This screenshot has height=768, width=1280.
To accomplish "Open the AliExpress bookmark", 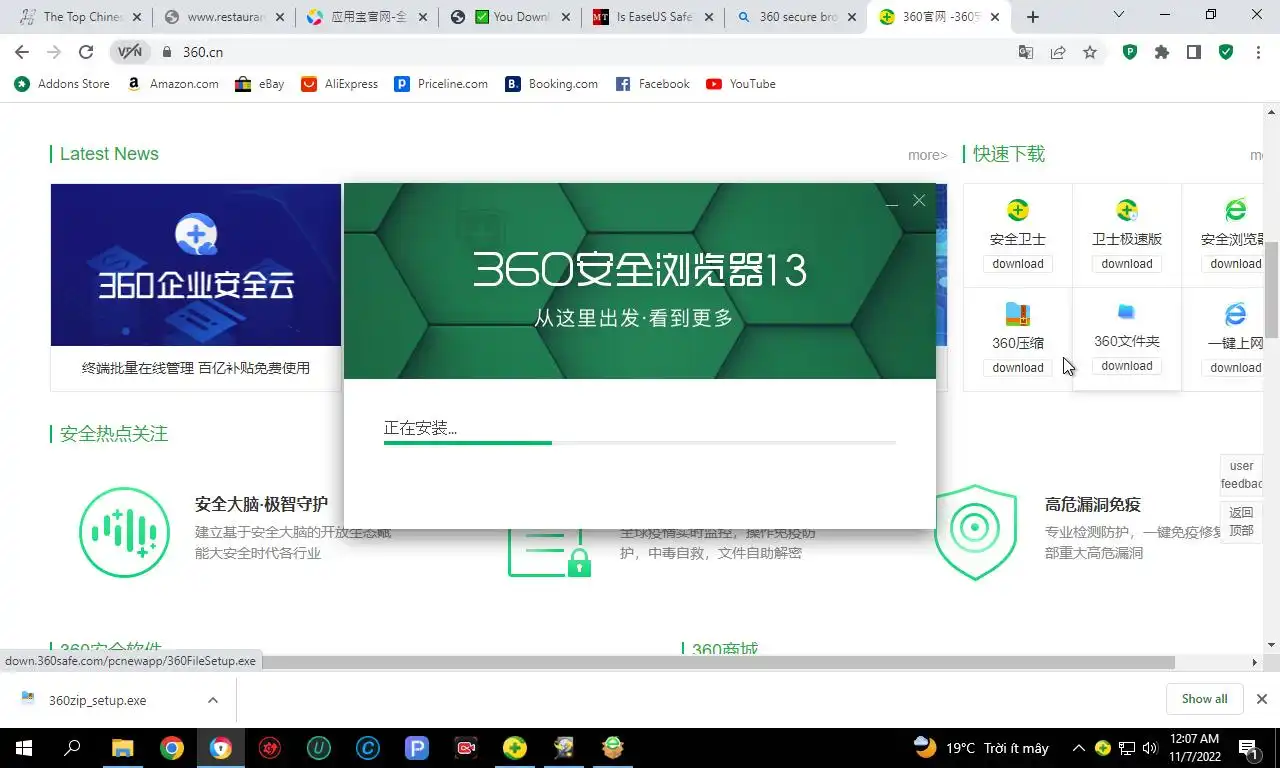I will pyautogui.click(x=340, y=84).
